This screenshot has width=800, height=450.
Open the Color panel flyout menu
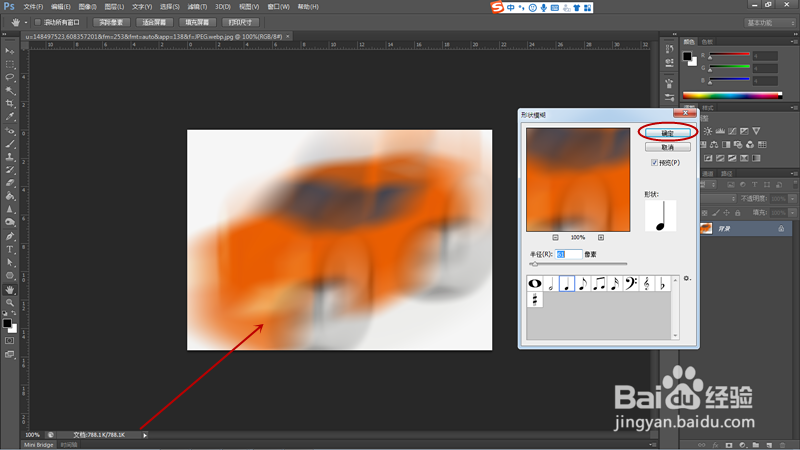(x=793, y=41)
